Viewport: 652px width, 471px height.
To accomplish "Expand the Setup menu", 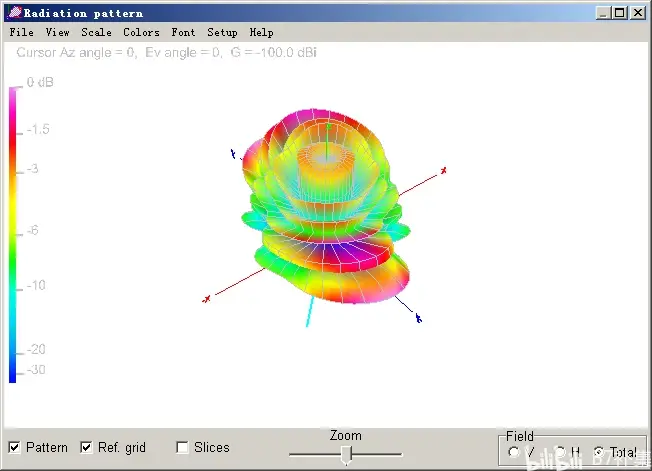I will (222, 32).
